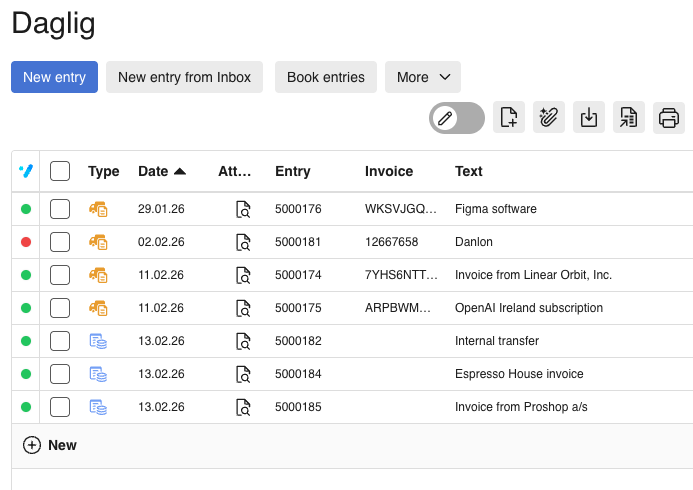693x490 pixels.
Task: Click the printer icon
Action: (669, 118)
